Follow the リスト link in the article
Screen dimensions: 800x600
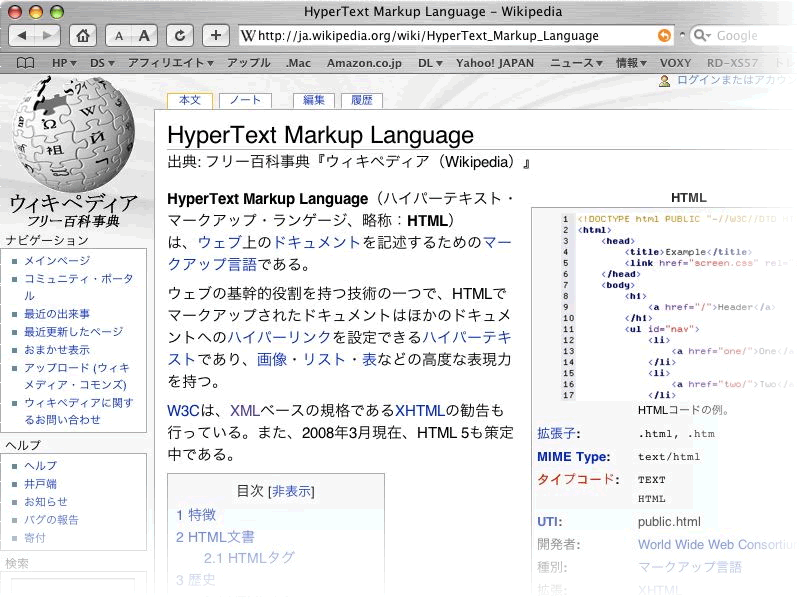(x=324, y=359)
